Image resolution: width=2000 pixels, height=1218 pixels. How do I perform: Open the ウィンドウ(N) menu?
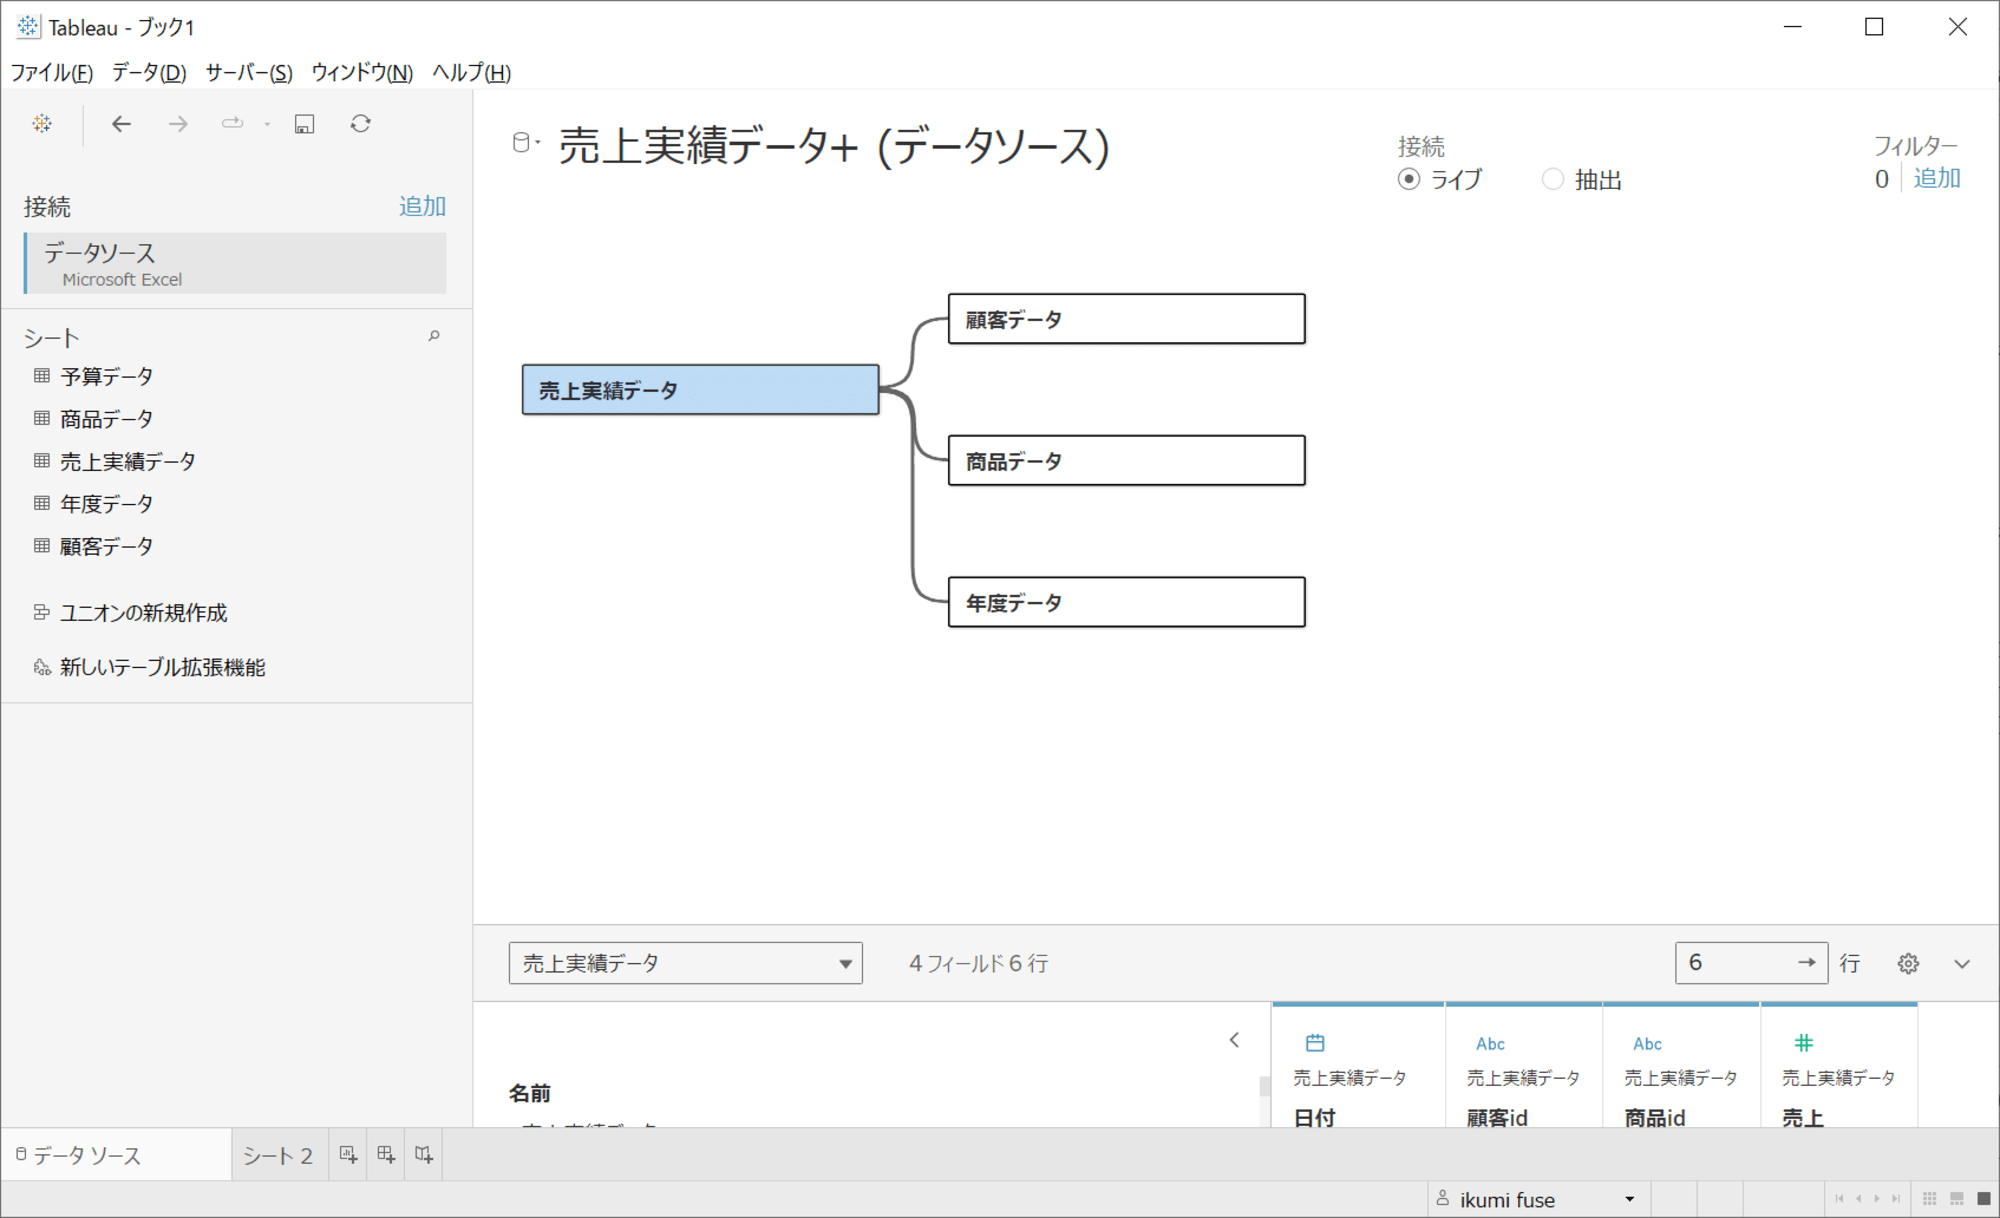coord(362,72)
